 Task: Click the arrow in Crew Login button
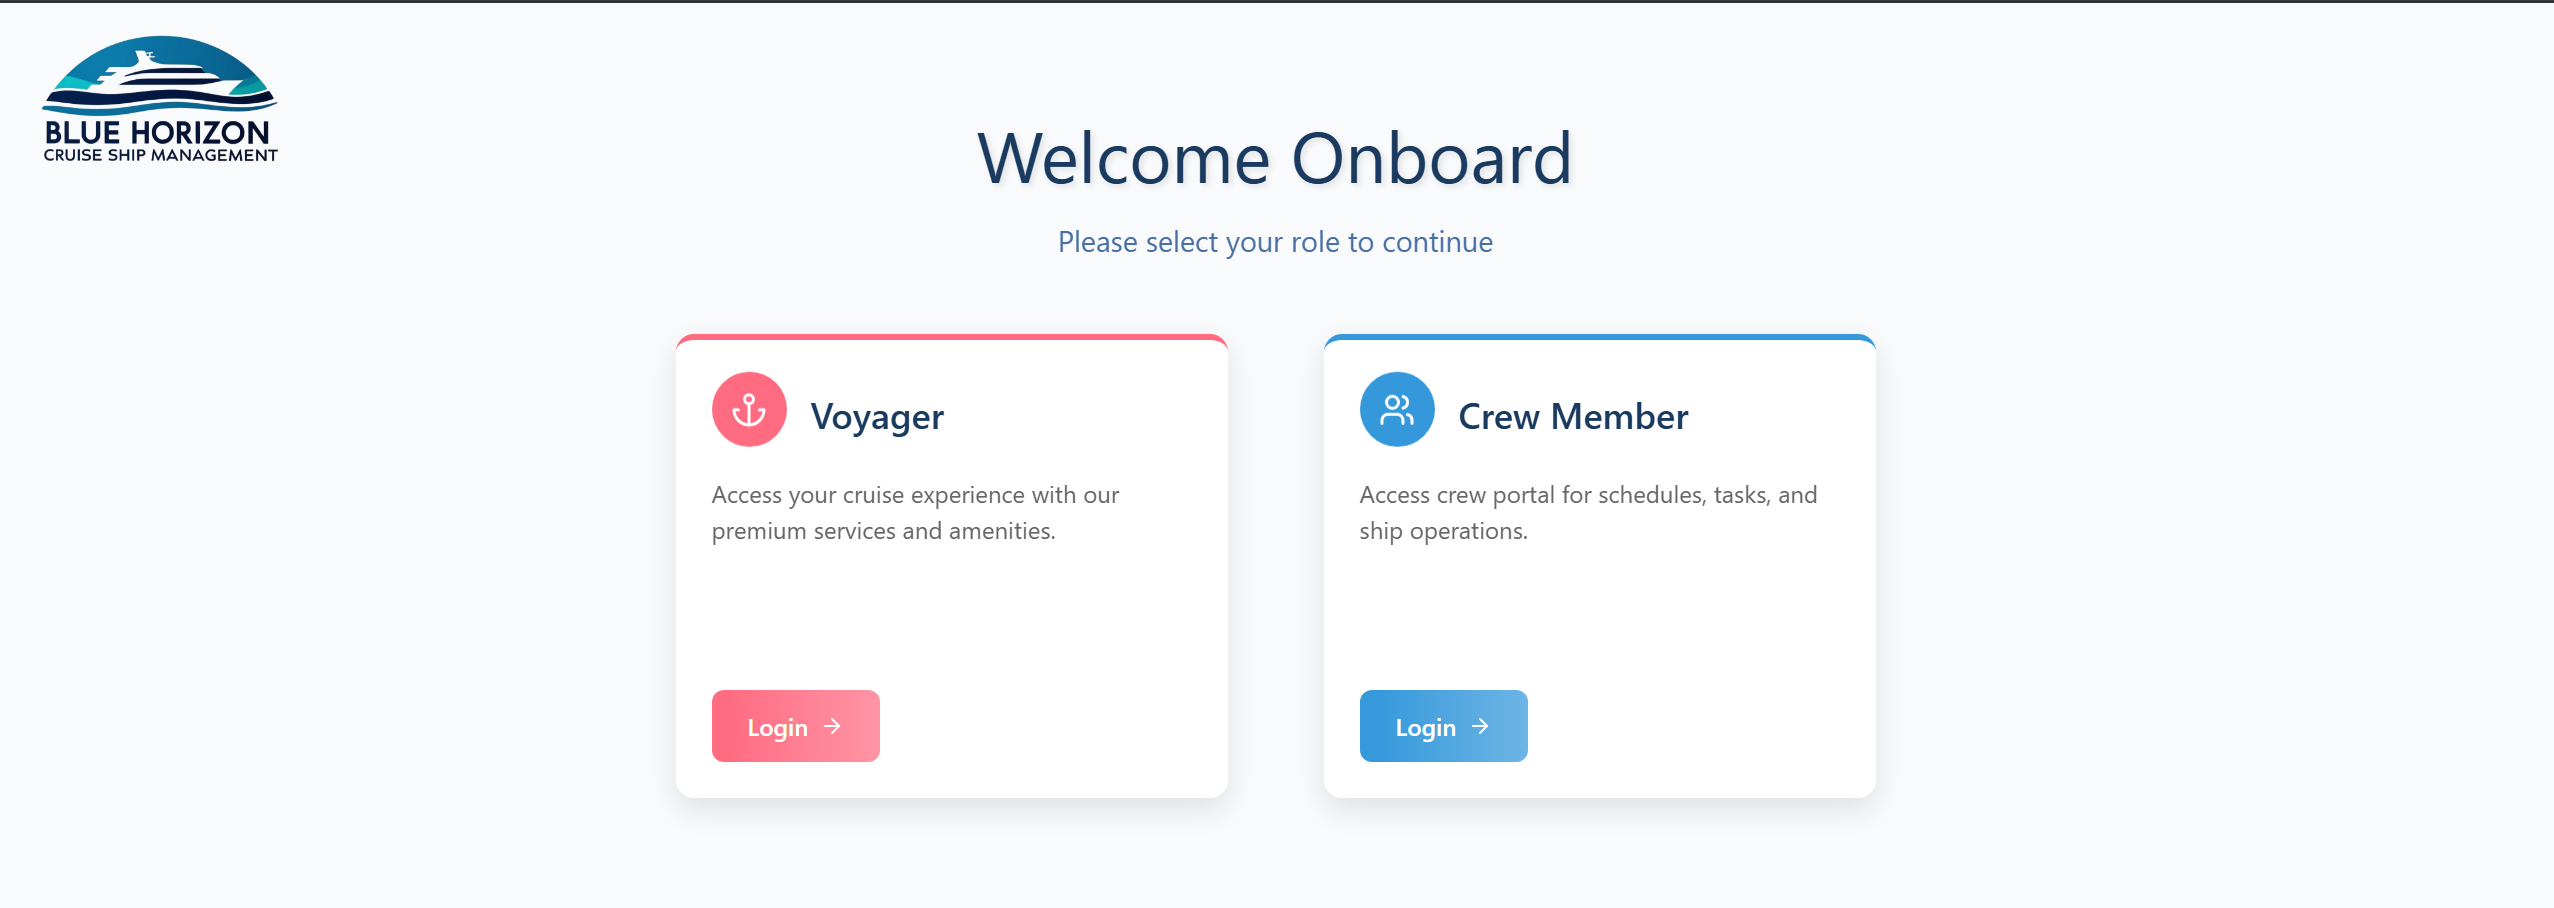pyautogui.click(x=1480, y=726)
